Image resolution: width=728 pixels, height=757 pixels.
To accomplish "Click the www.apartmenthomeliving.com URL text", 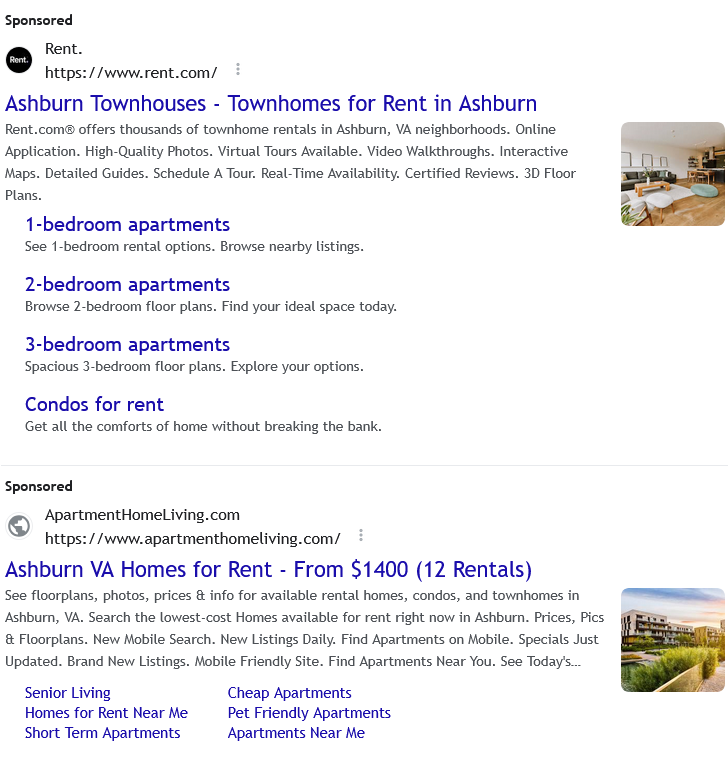I will 193,538.
